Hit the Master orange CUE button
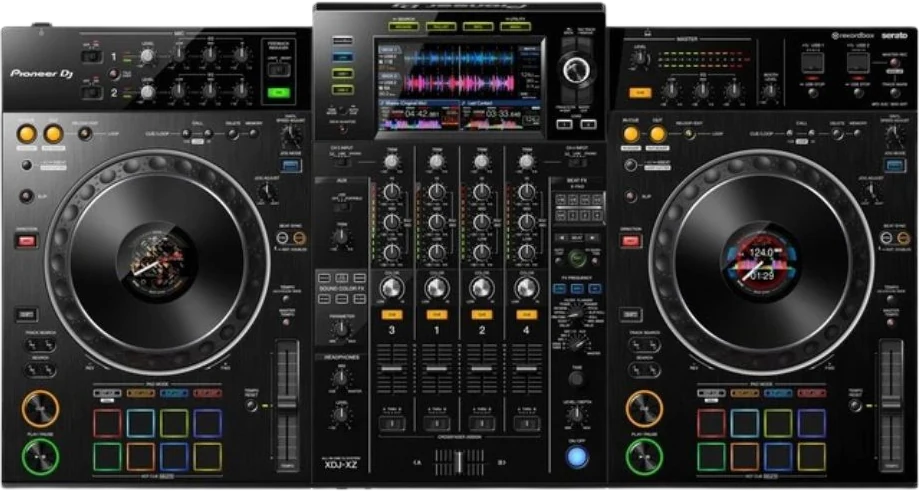Image resolution: width=919 pixels, height=491 pixels. (x=641, y=93)
